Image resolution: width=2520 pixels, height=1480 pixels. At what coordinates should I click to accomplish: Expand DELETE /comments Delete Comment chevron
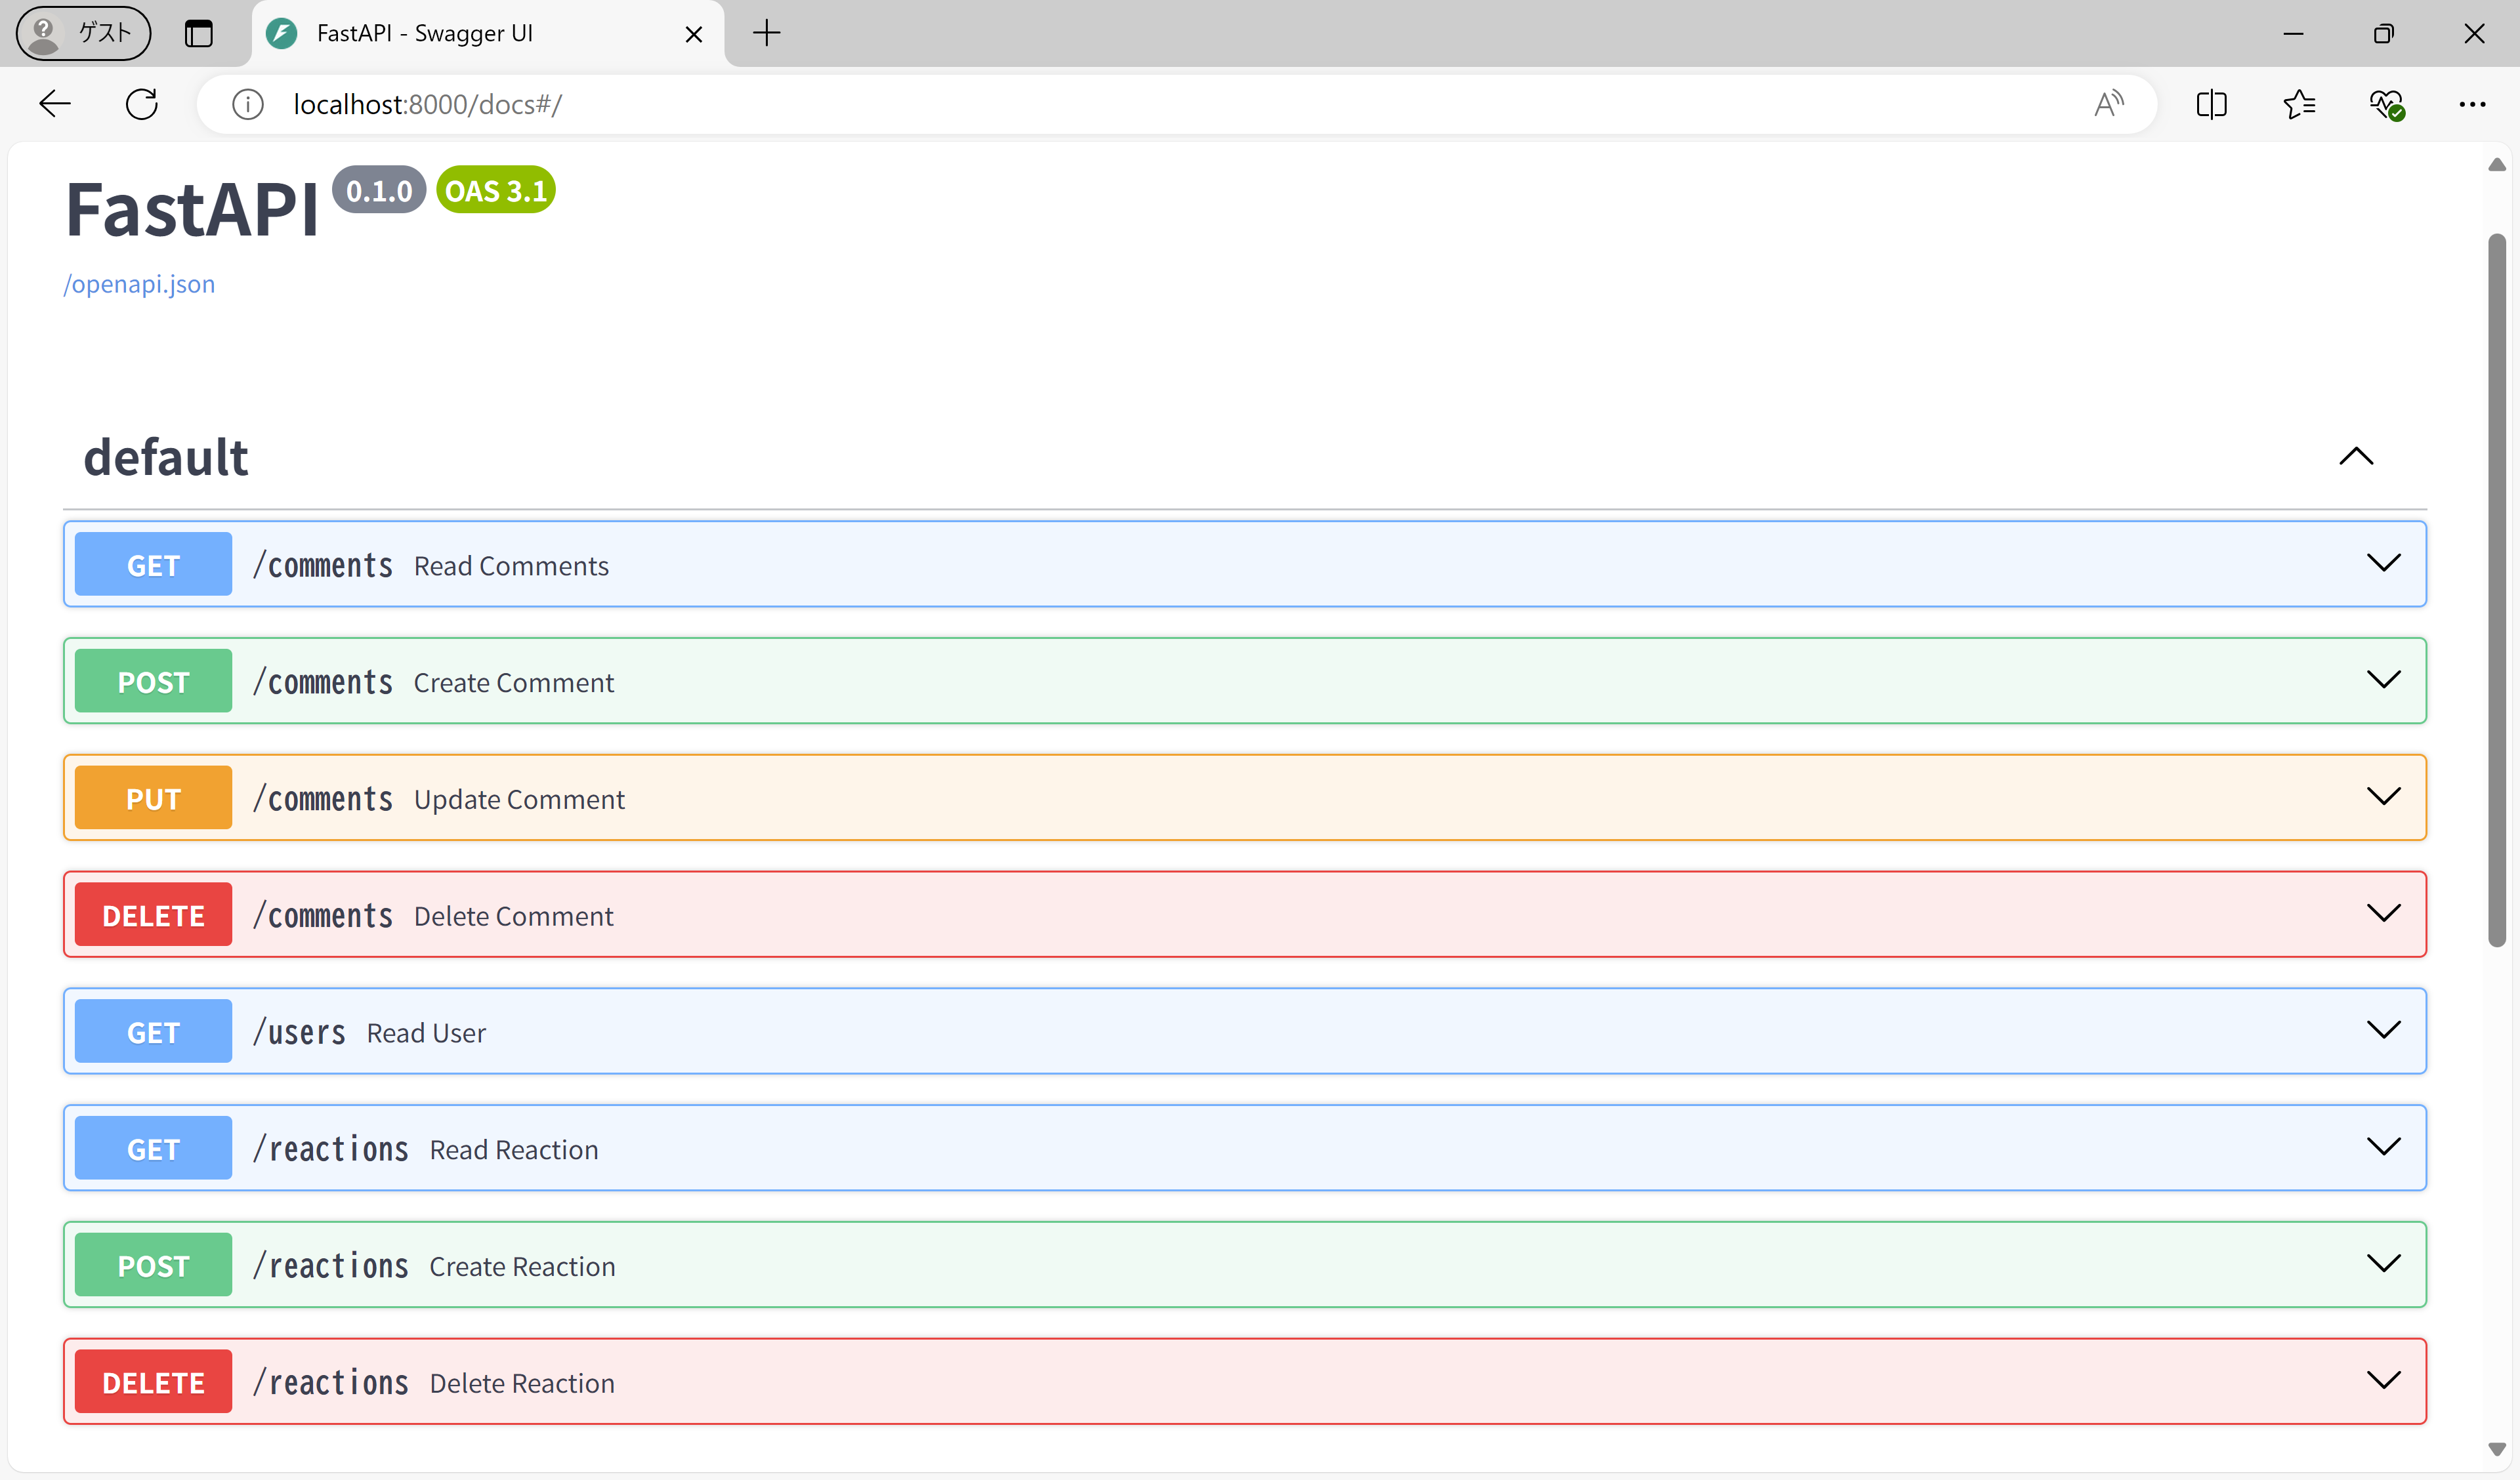coord(2384,913)
